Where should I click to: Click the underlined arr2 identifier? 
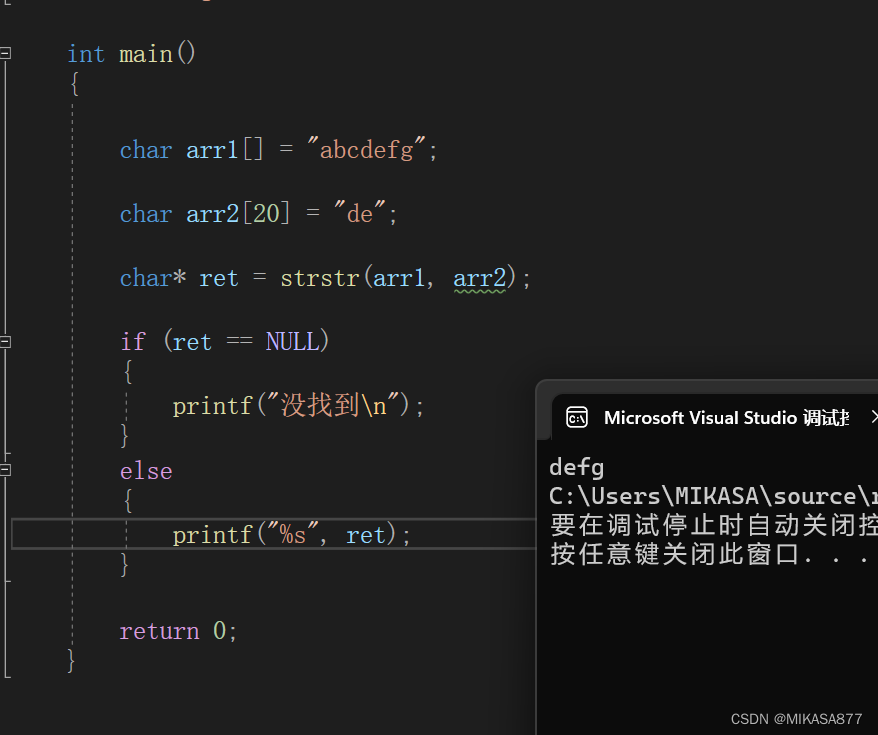[478, 277]
